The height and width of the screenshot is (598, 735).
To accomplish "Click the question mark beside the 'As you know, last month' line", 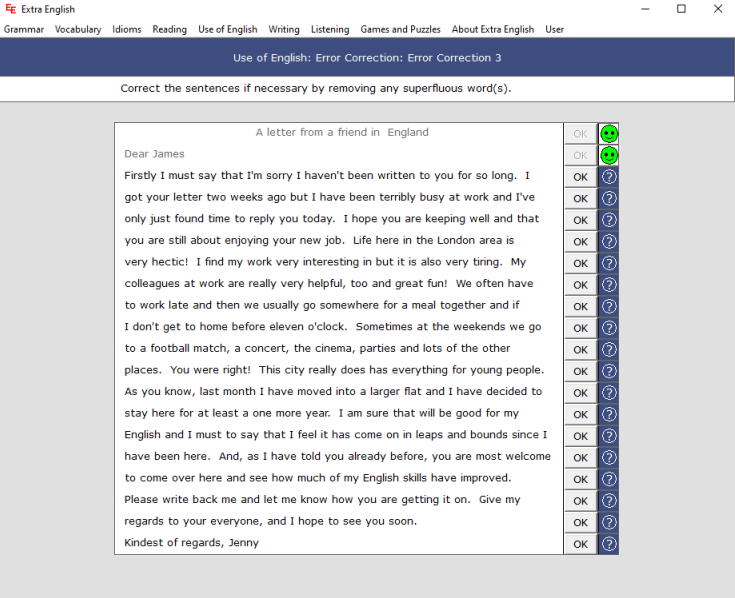I will 608,393.
